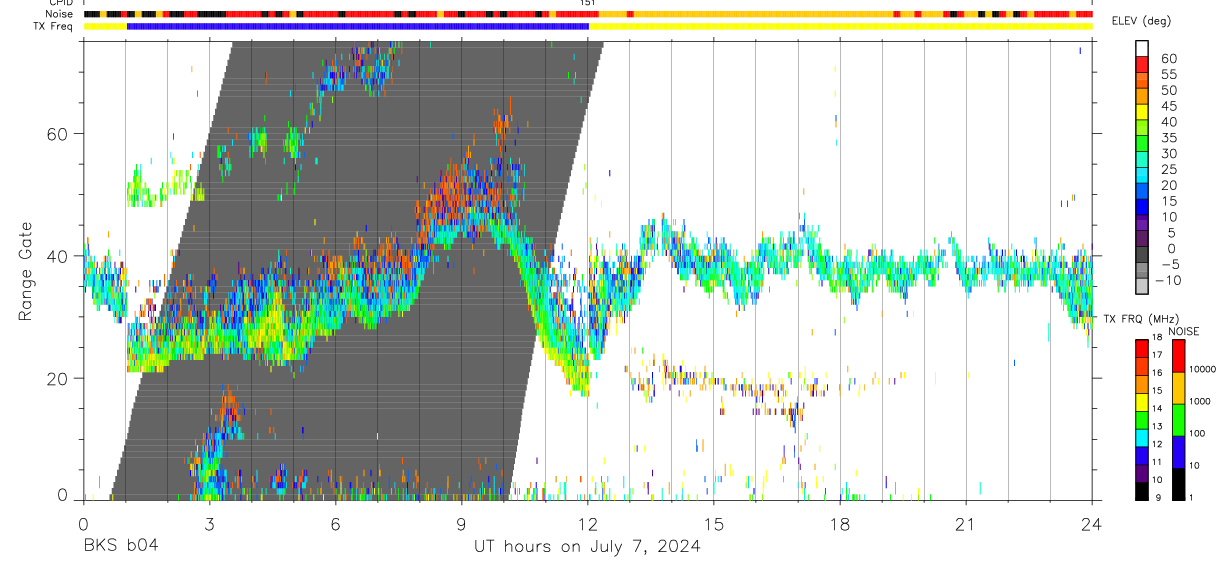Click the 'ELEV (deg)' colorbar title
Viewport: 1228px width, 567px height.
click(x=1141, y=21)
